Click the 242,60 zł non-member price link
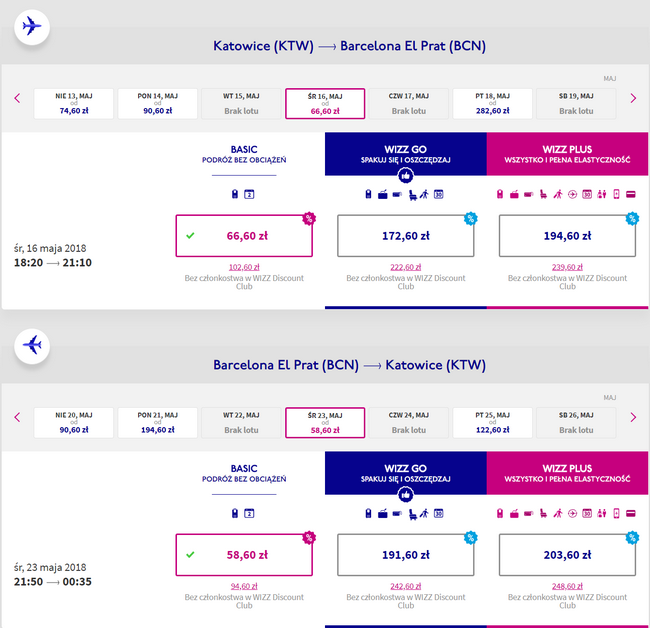The image size is (650, 628). [406, 586]
